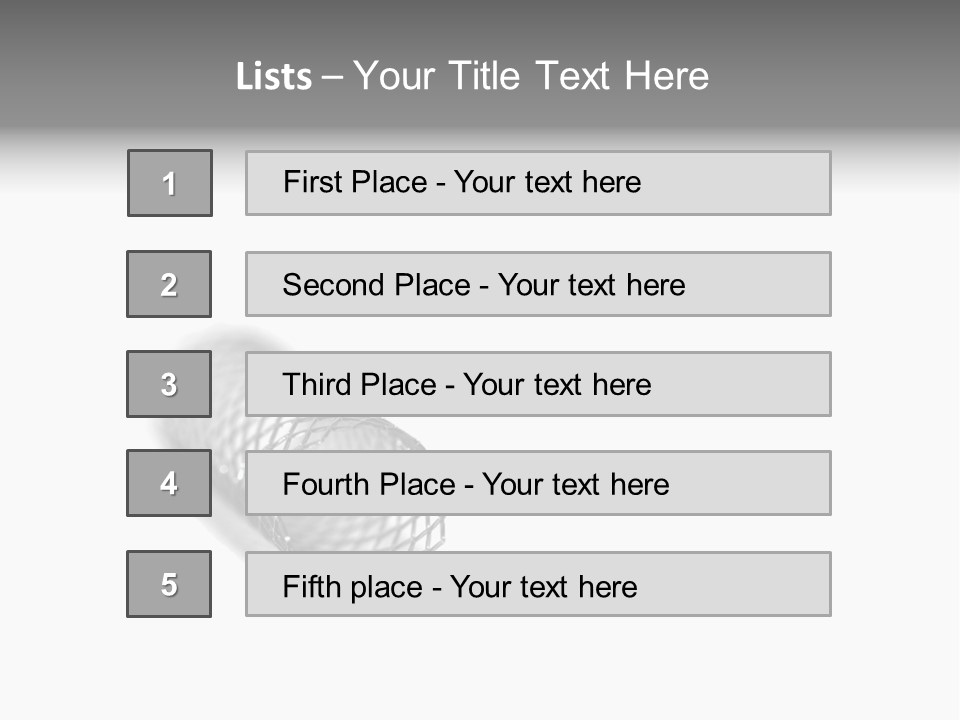The height and width of the screenshot is (720, 960).
Task: Click the empty right end of fifth bar
Action: (x=760, y=584)
